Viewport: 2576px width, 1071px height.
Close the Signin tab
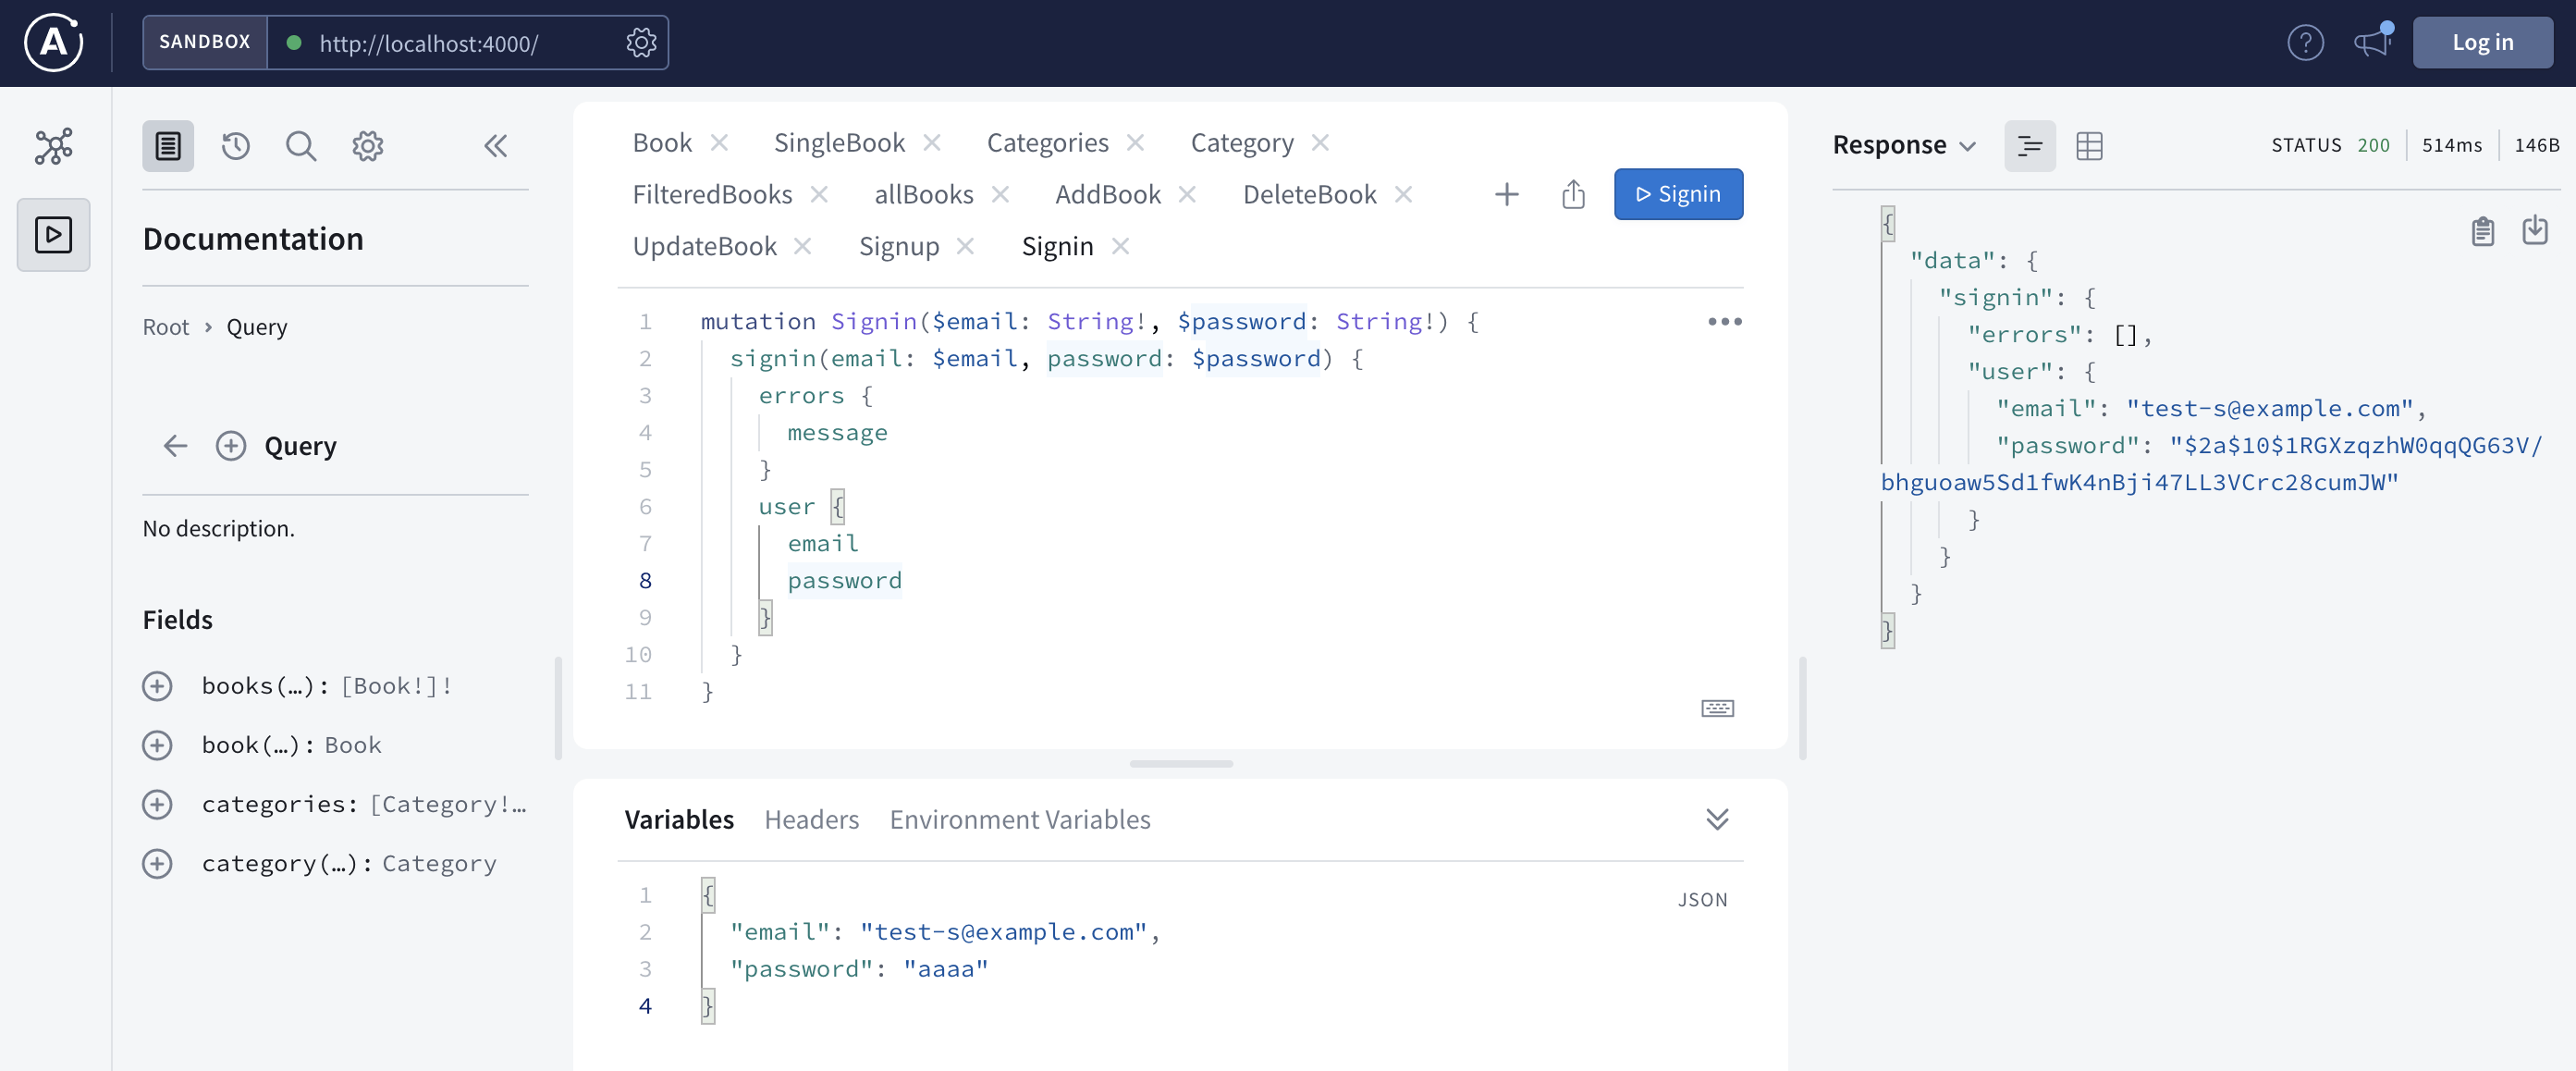click(x=1120, y=246)
